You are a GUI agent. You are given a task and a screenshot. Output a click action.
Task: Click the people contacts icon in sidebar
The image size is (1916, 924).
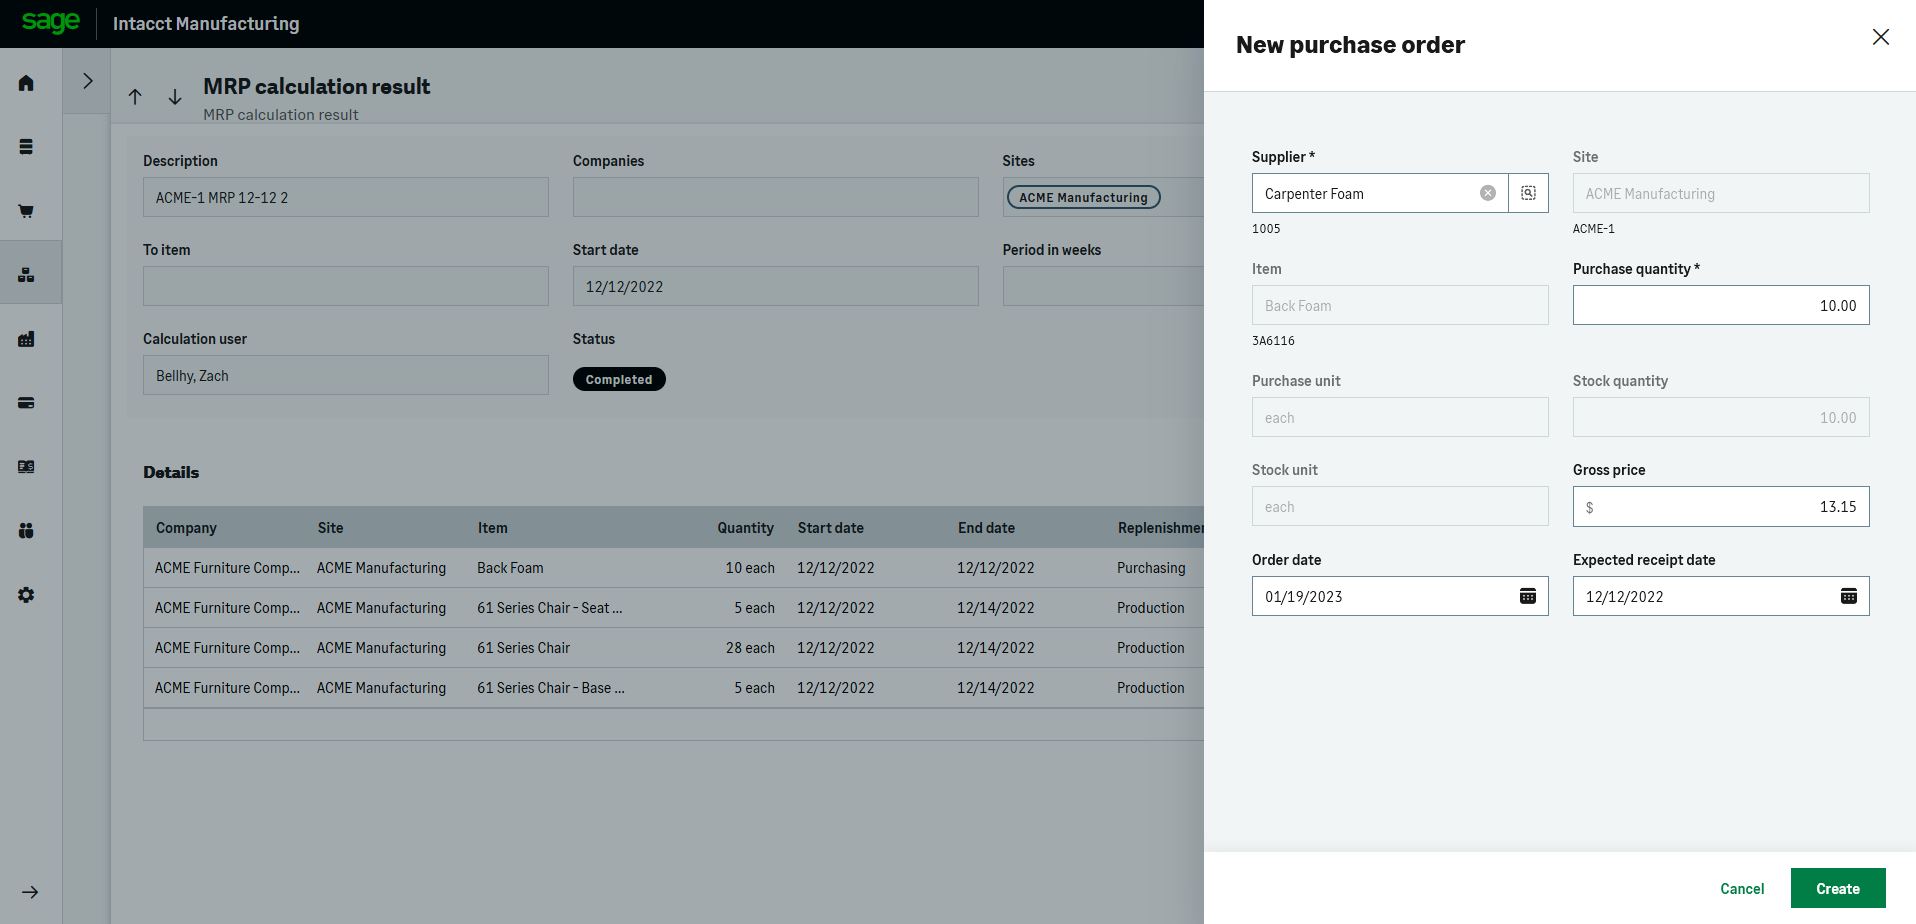point(25,531)
